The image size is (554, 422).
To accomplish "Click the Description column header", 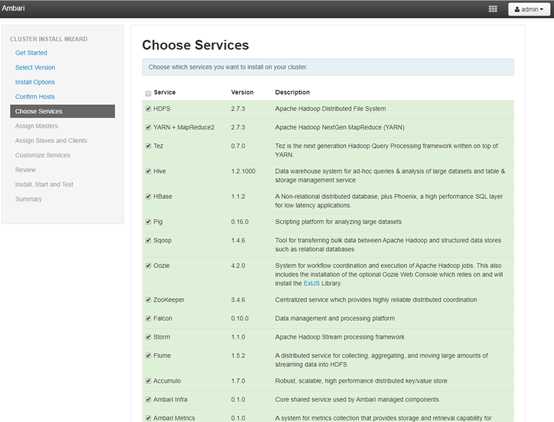I will coord(292,92).
